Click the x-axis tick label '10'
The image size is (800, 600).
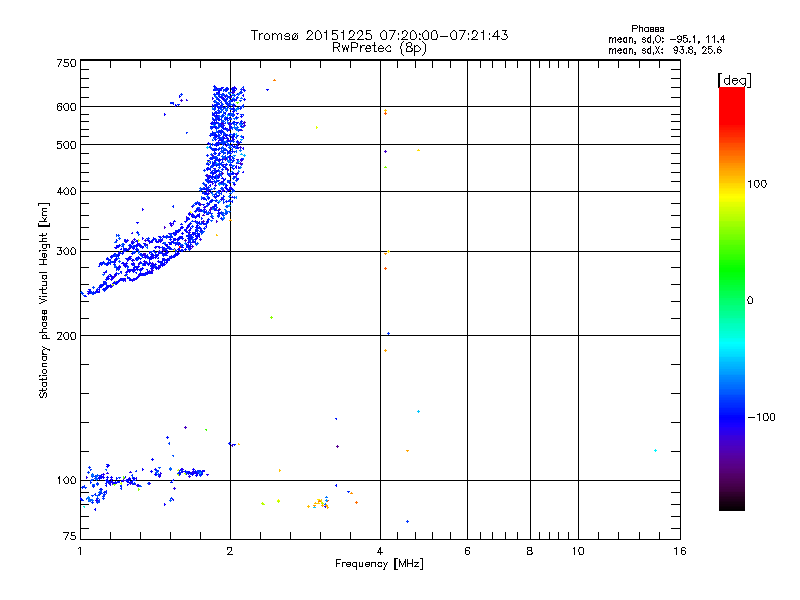coord(578,551)
